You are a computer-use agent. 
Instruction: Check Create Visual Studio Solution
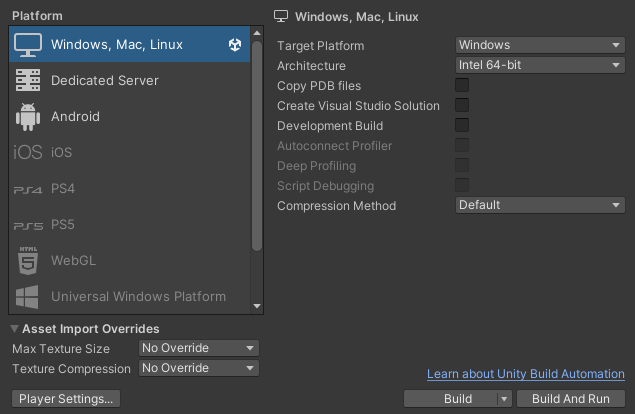462,105
